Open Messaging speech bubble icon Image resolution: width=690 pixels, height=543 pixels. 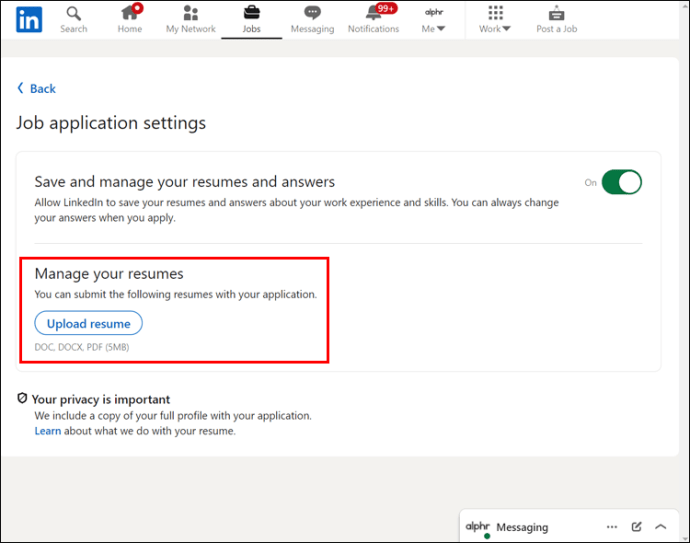[312, 14]
